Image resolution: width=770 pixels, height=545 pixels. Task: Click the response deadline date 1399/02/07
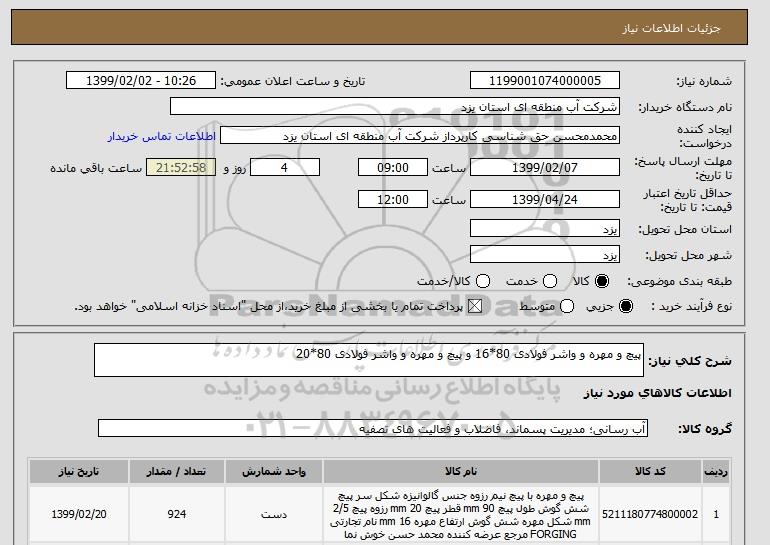tap(545, 167)
